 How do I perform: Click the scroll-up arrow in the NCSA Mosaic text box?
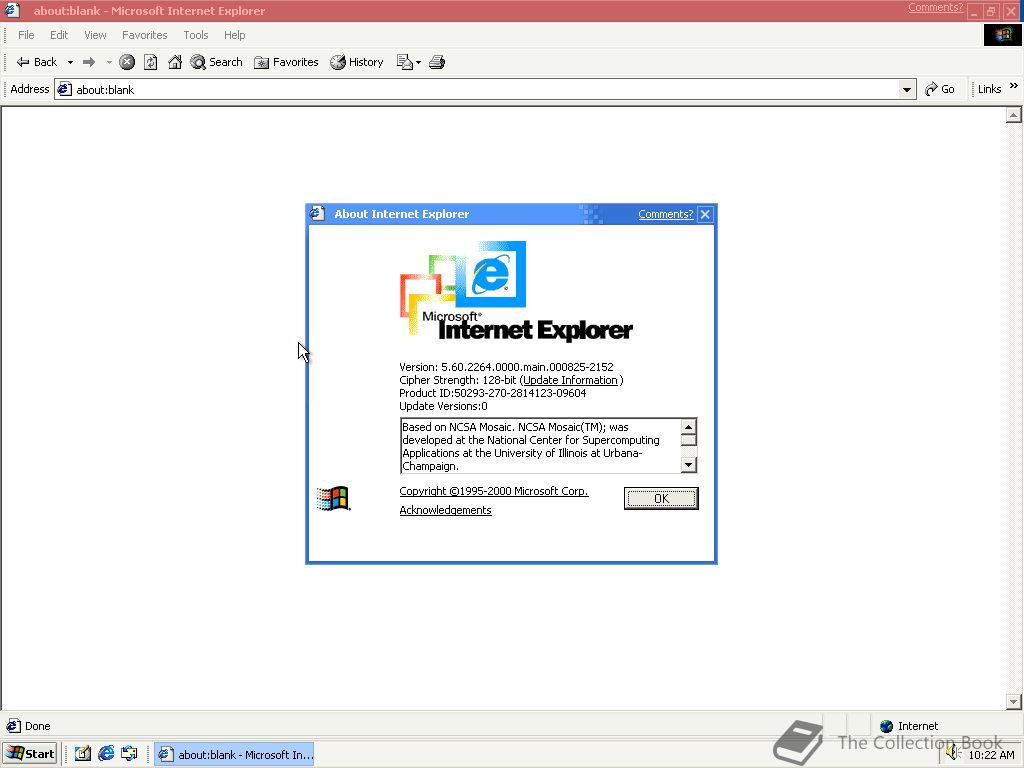click(x=688, y=426)
